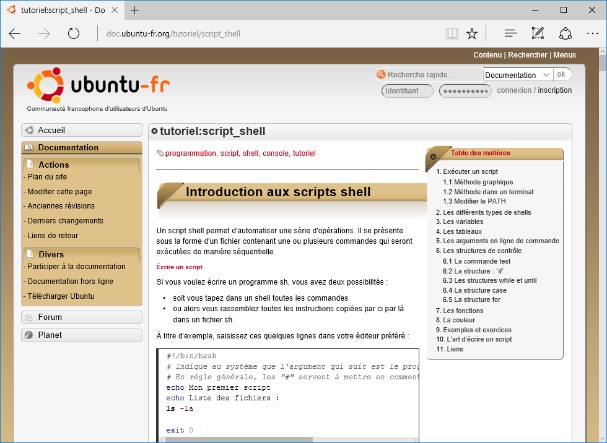Image resolution: width=607 pixels, height=443 pixels.
Task: Expand the Documentation search dropdown
Action: point(546,74)
